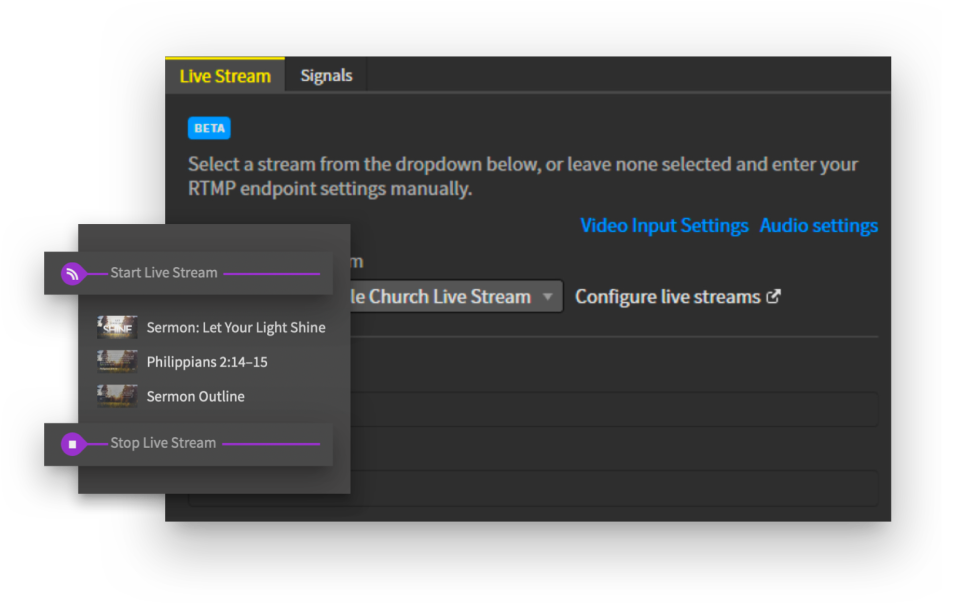Open Configure live streams link
This screenshot has height=610, width=960.
click(x=677, y=296)
